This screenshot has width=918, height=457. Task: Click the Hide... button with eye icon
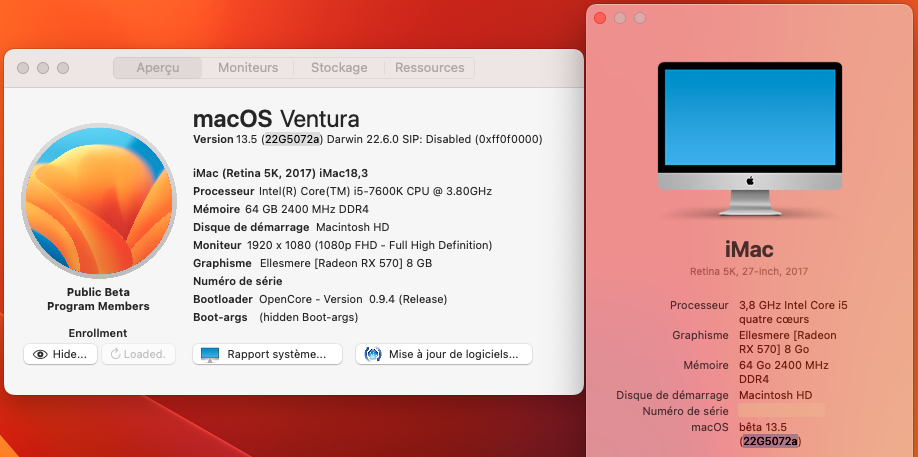(x=60, y=354)
